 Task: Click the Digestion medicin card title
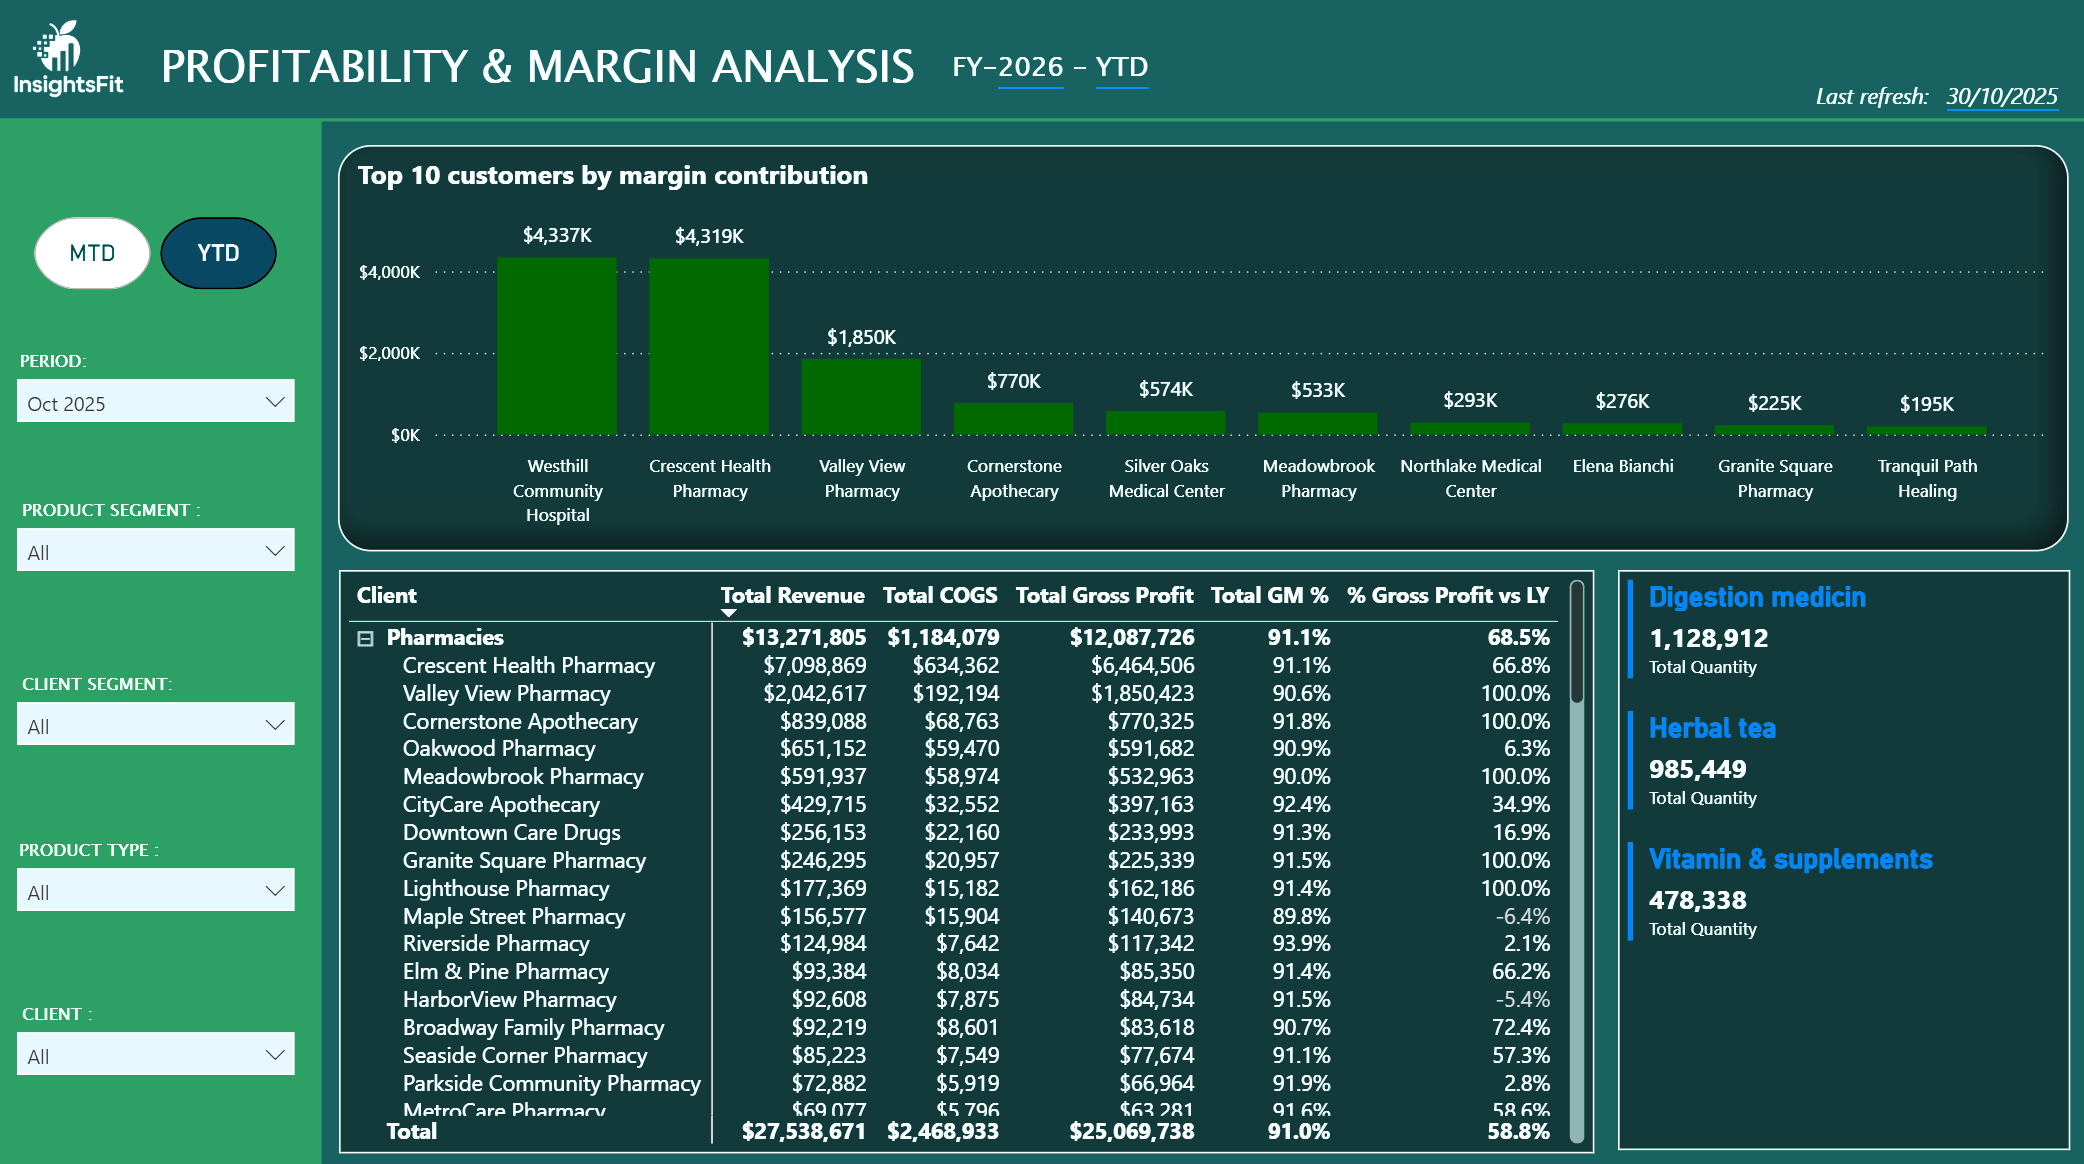click(1756, 597)
